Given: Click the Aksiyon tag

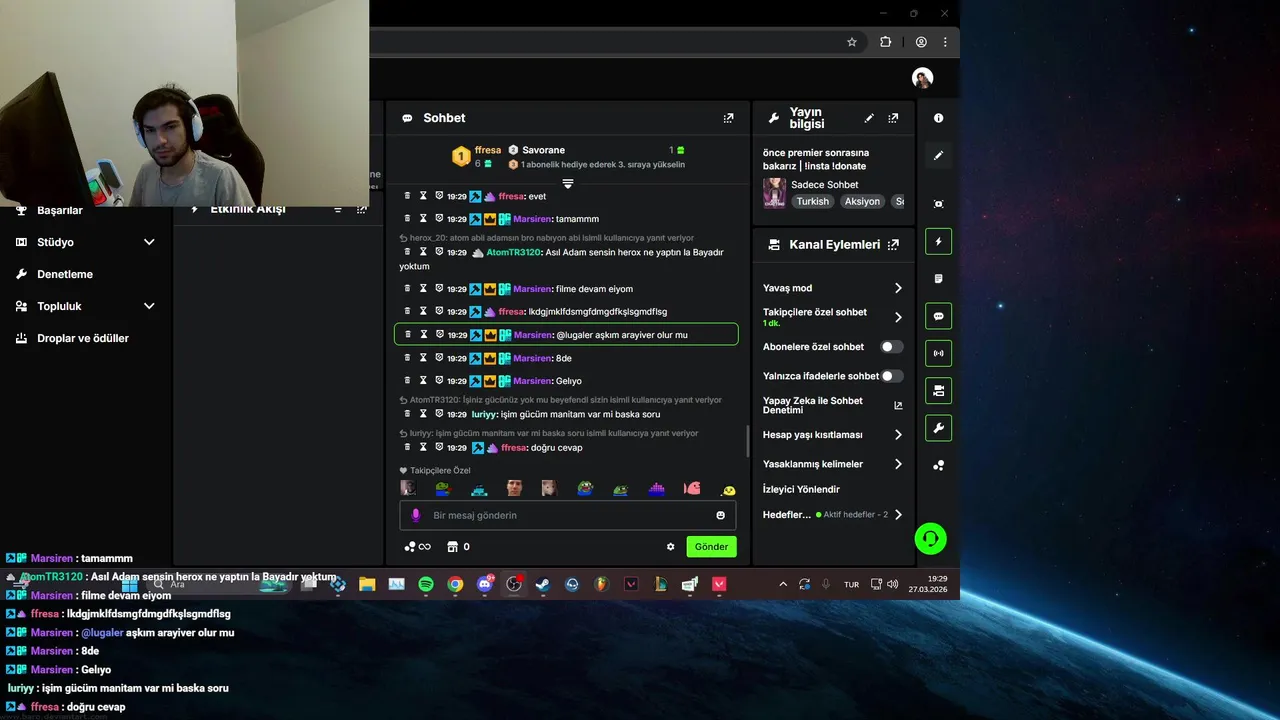Looking at the screenshot, I should click(862, 201).
